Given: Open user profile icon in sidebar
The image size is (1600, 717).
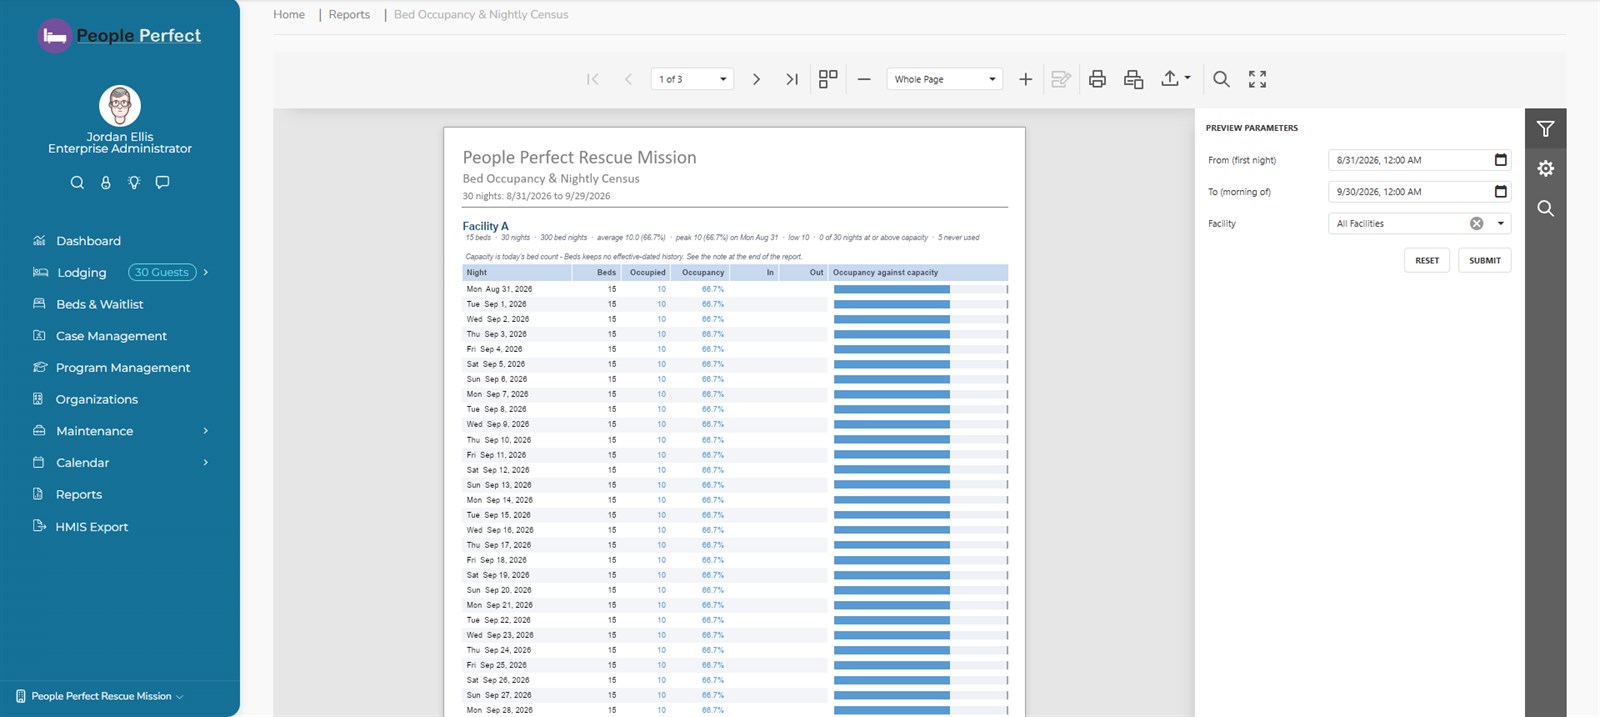Looking at the screenshot, I should (106, 182).
